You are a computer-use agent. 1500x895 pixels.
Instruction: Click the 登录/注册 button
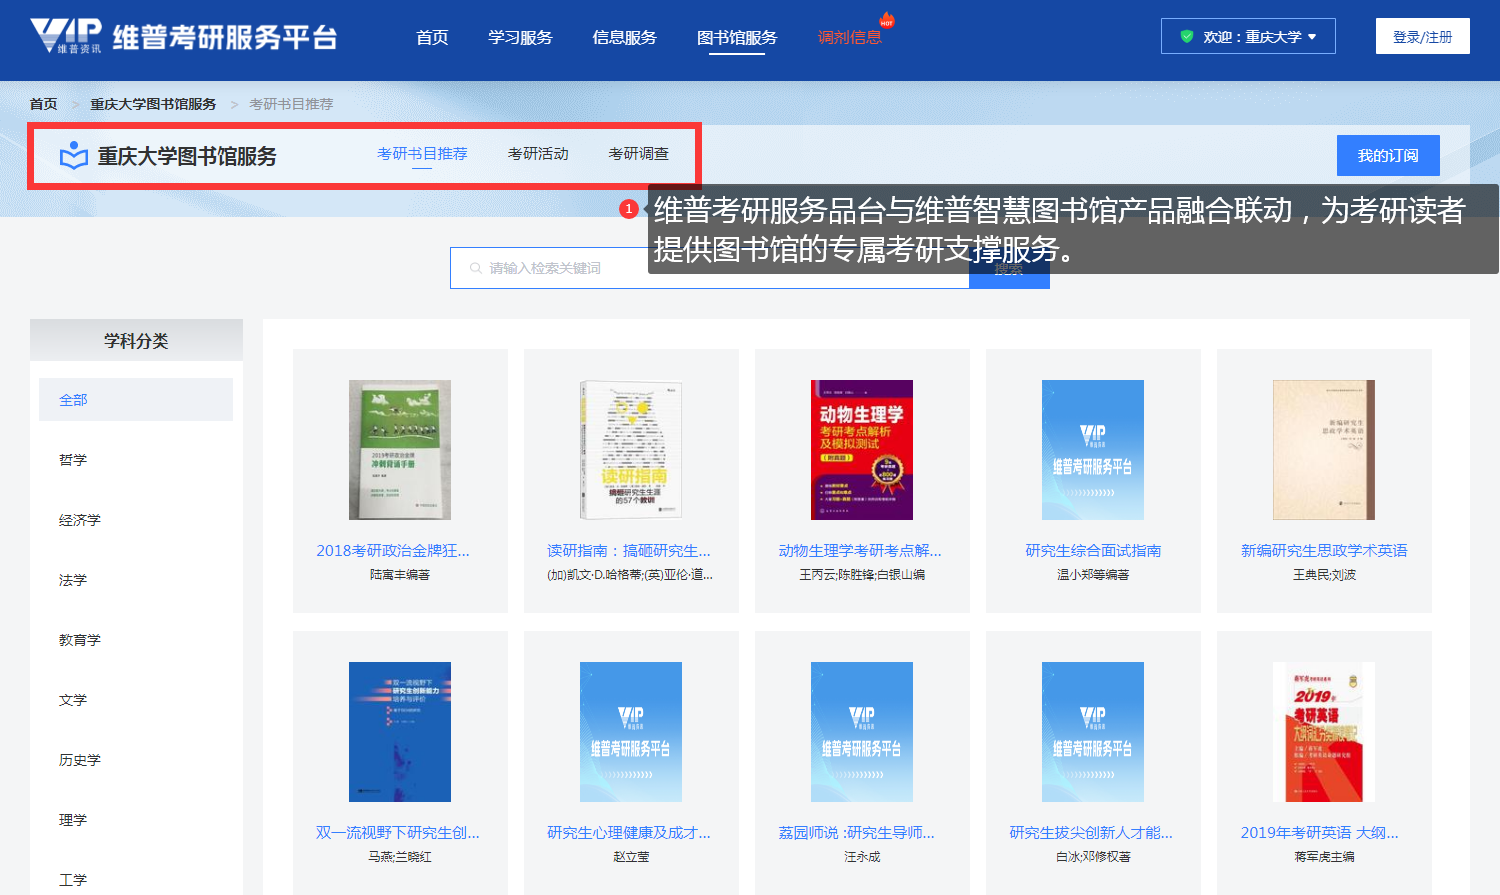[1422, 37]
